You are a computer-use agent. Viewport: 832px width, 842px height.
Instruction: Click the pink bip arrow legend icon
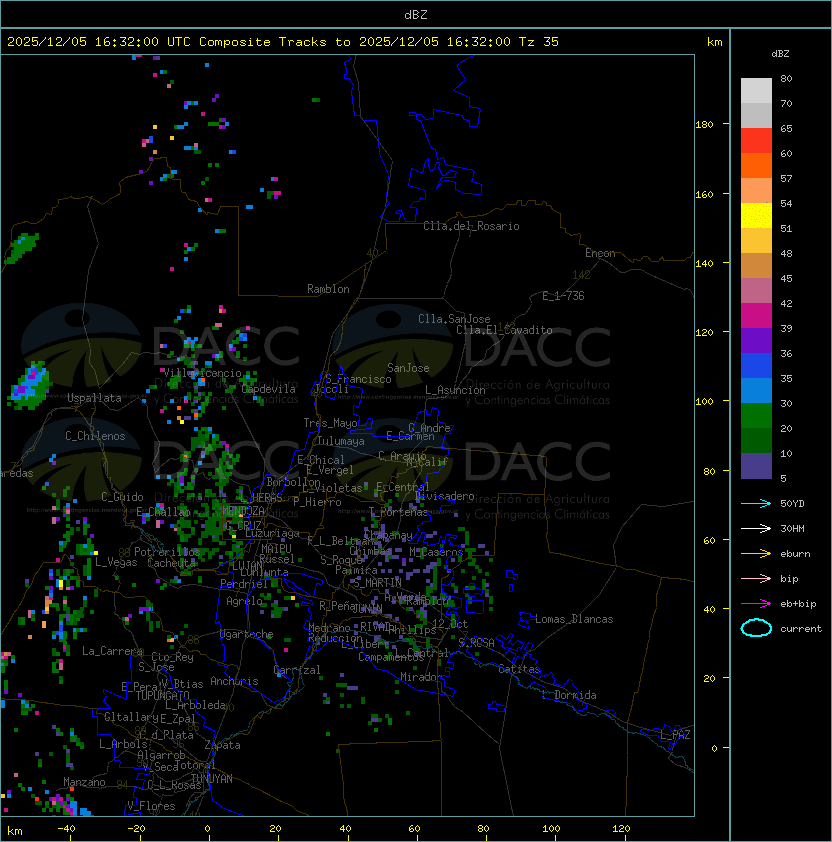coord(756,579)
